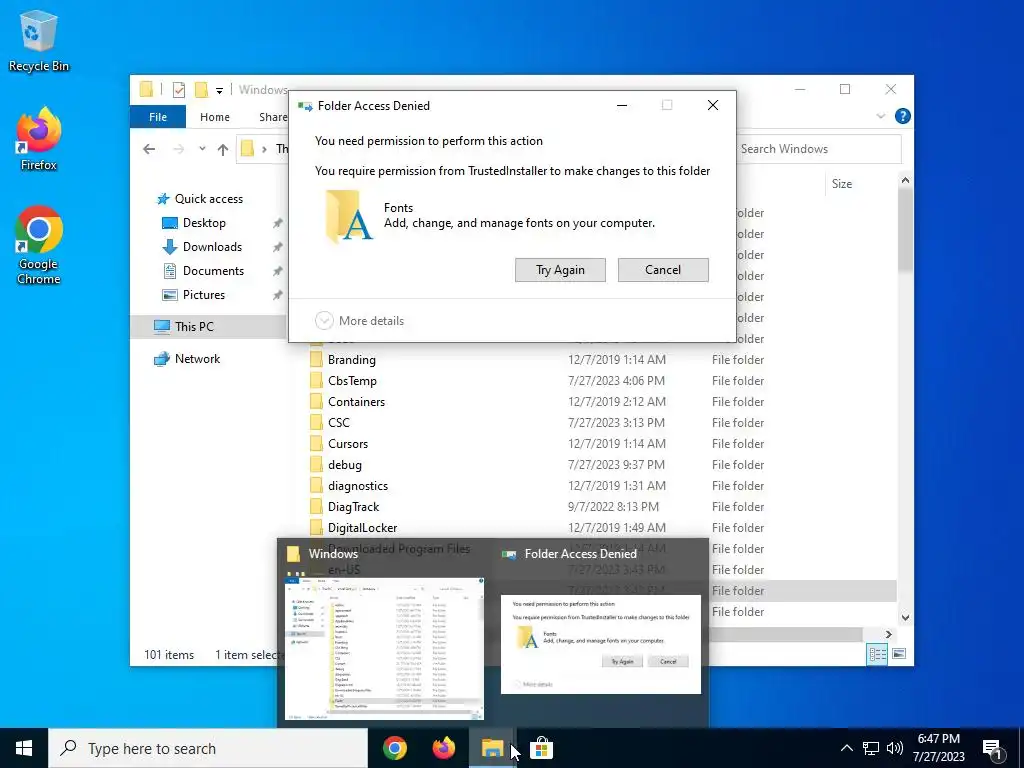The height and width of the screenshot is (768, 1024).
Task: Open the Firefox desktop shortcut
Action: [39, 140]
